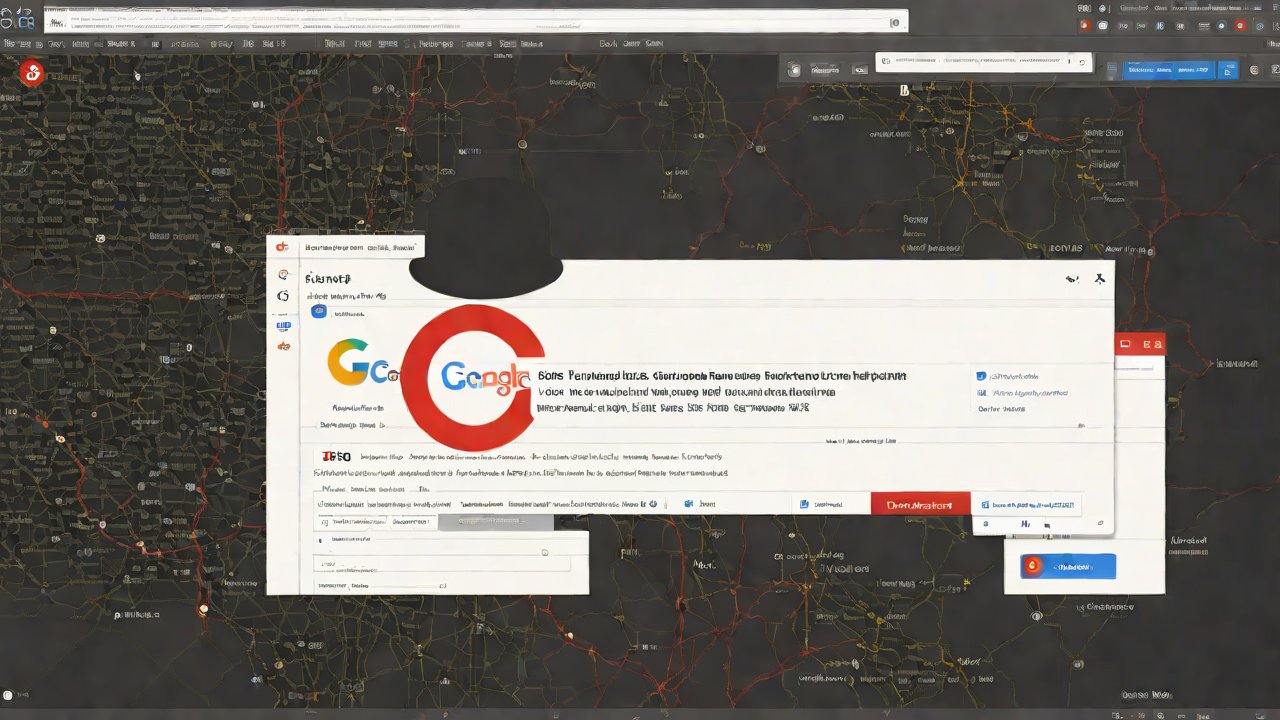The height and width of the screenshot is (720, 1280).
Task: Click the white icon on red side tab
Action: [x=1125, y=344]
